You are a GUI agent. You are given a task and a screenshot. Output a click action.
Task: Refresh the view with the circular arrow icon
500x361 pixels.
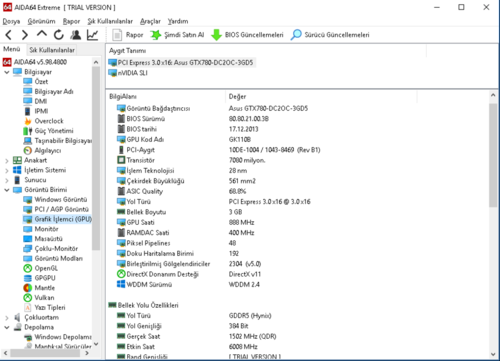point(59,35)
